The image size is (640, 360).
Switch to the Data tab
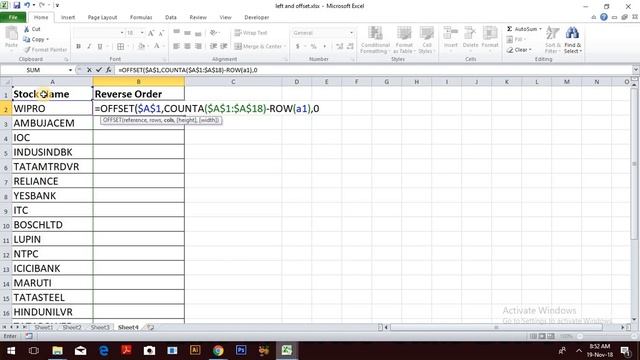(171, 18)
